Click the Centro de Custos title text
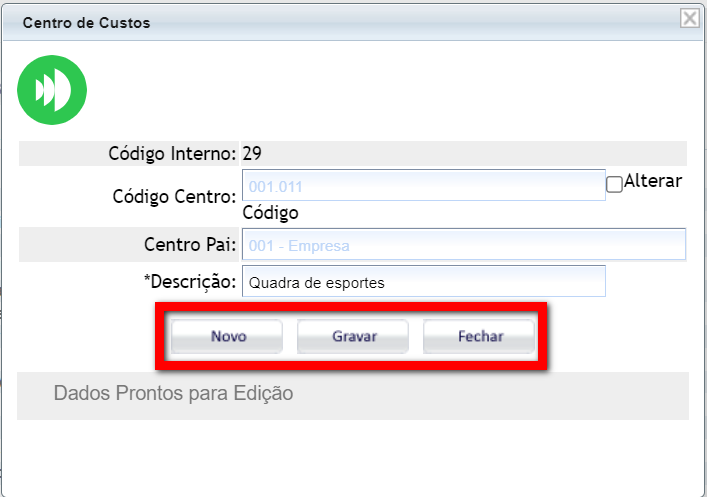The image size is (707, 497). [x=86, y=22]
